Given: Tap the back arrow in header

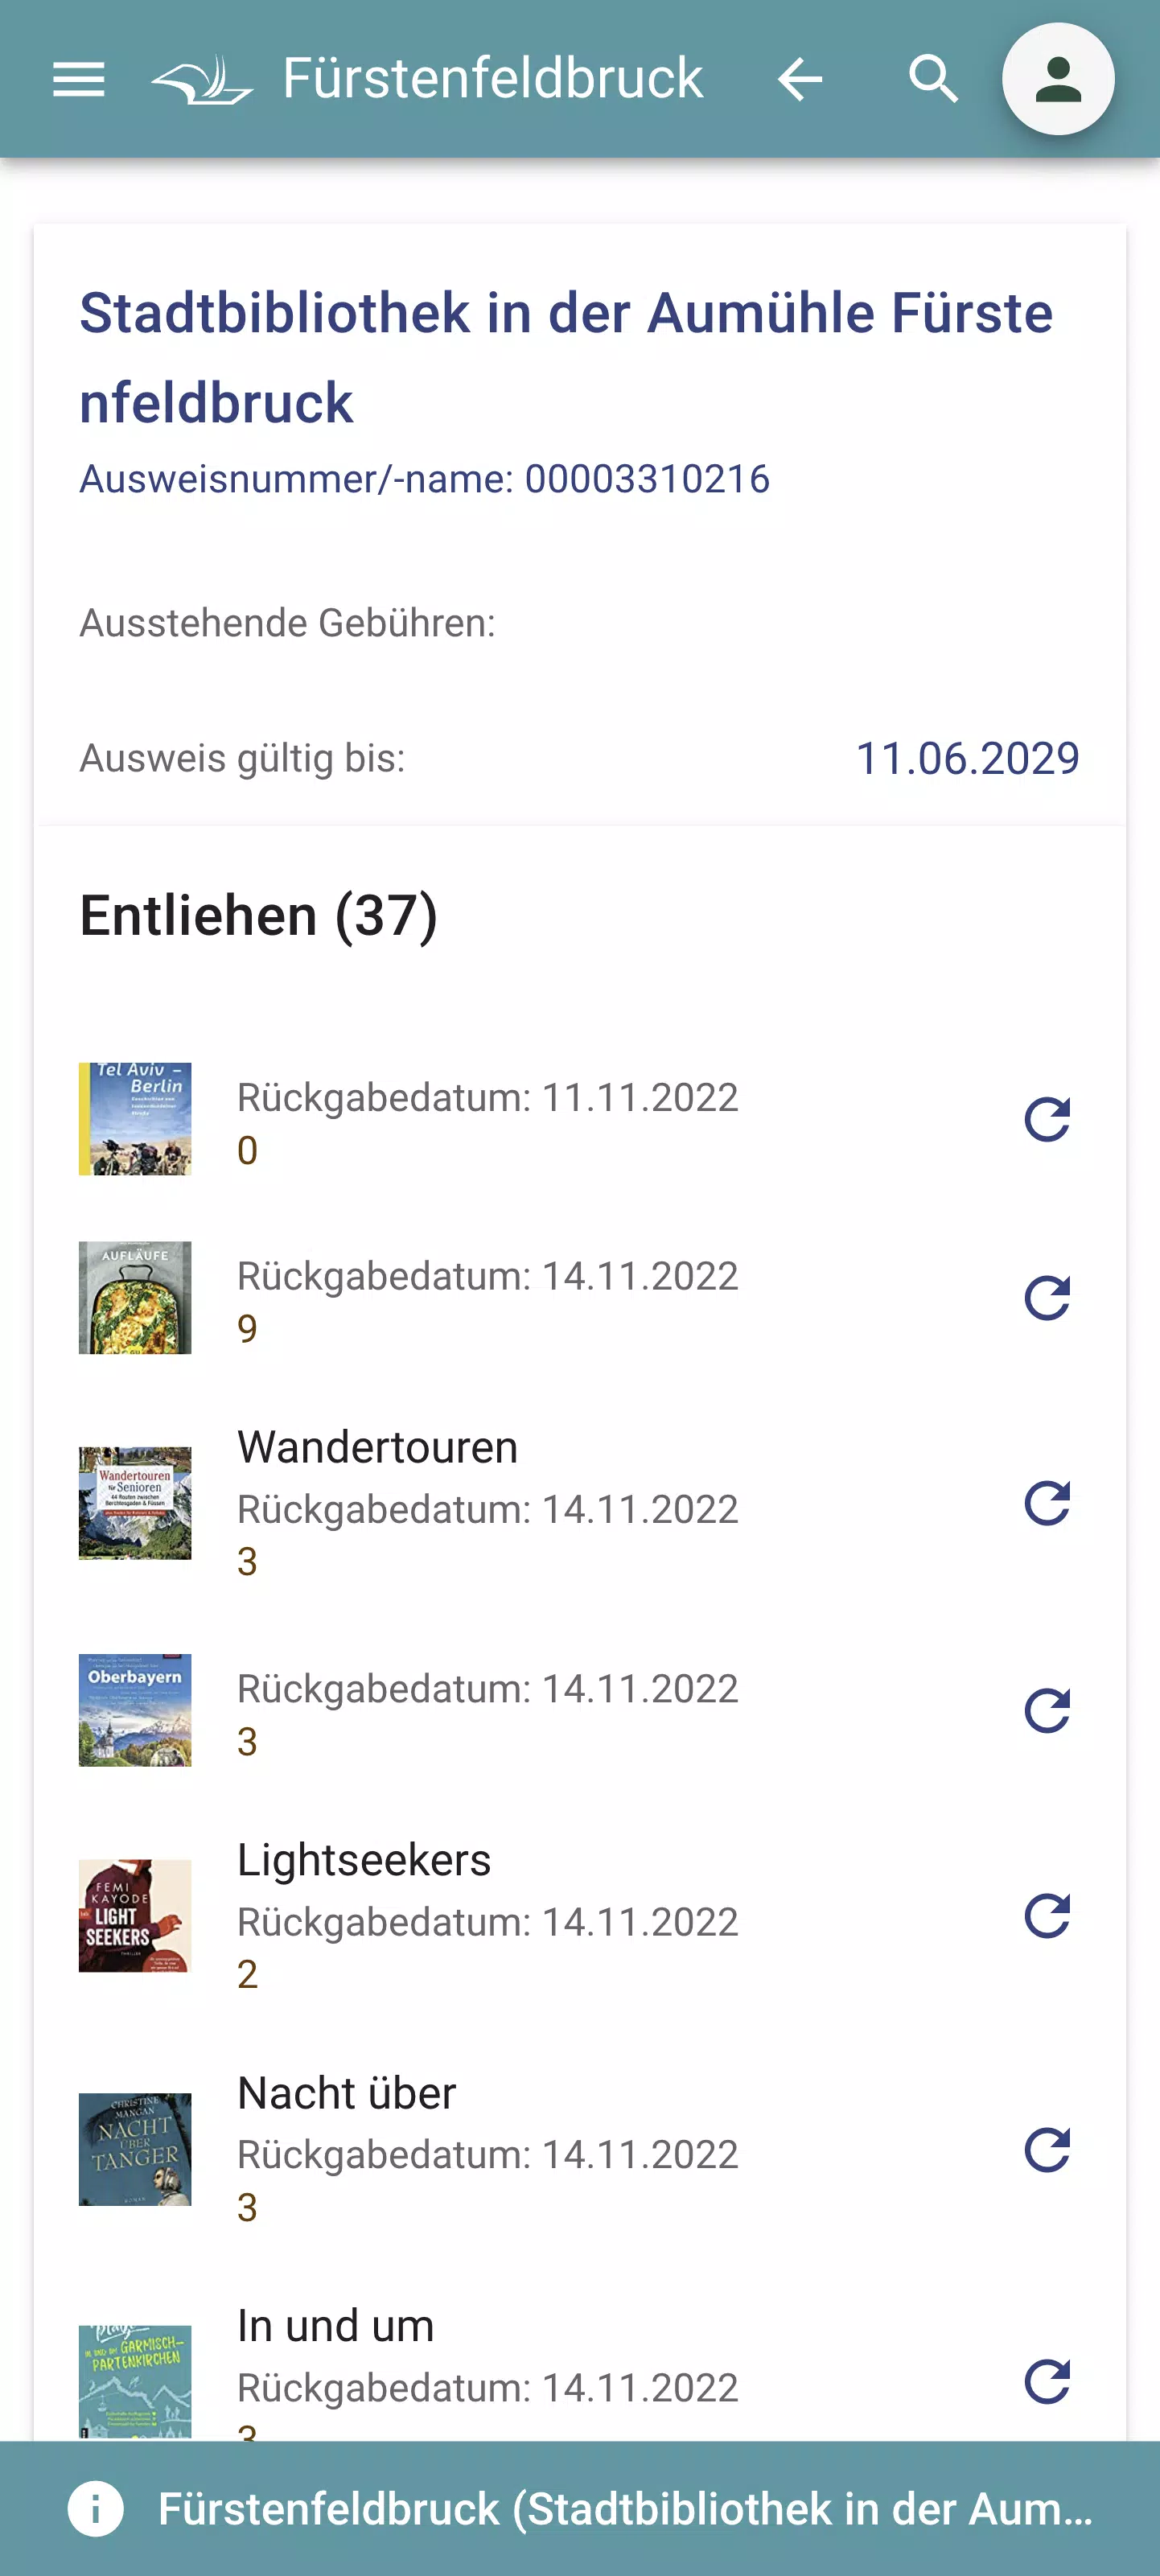Looking at the screenshot, I should [x=799, y=79].
